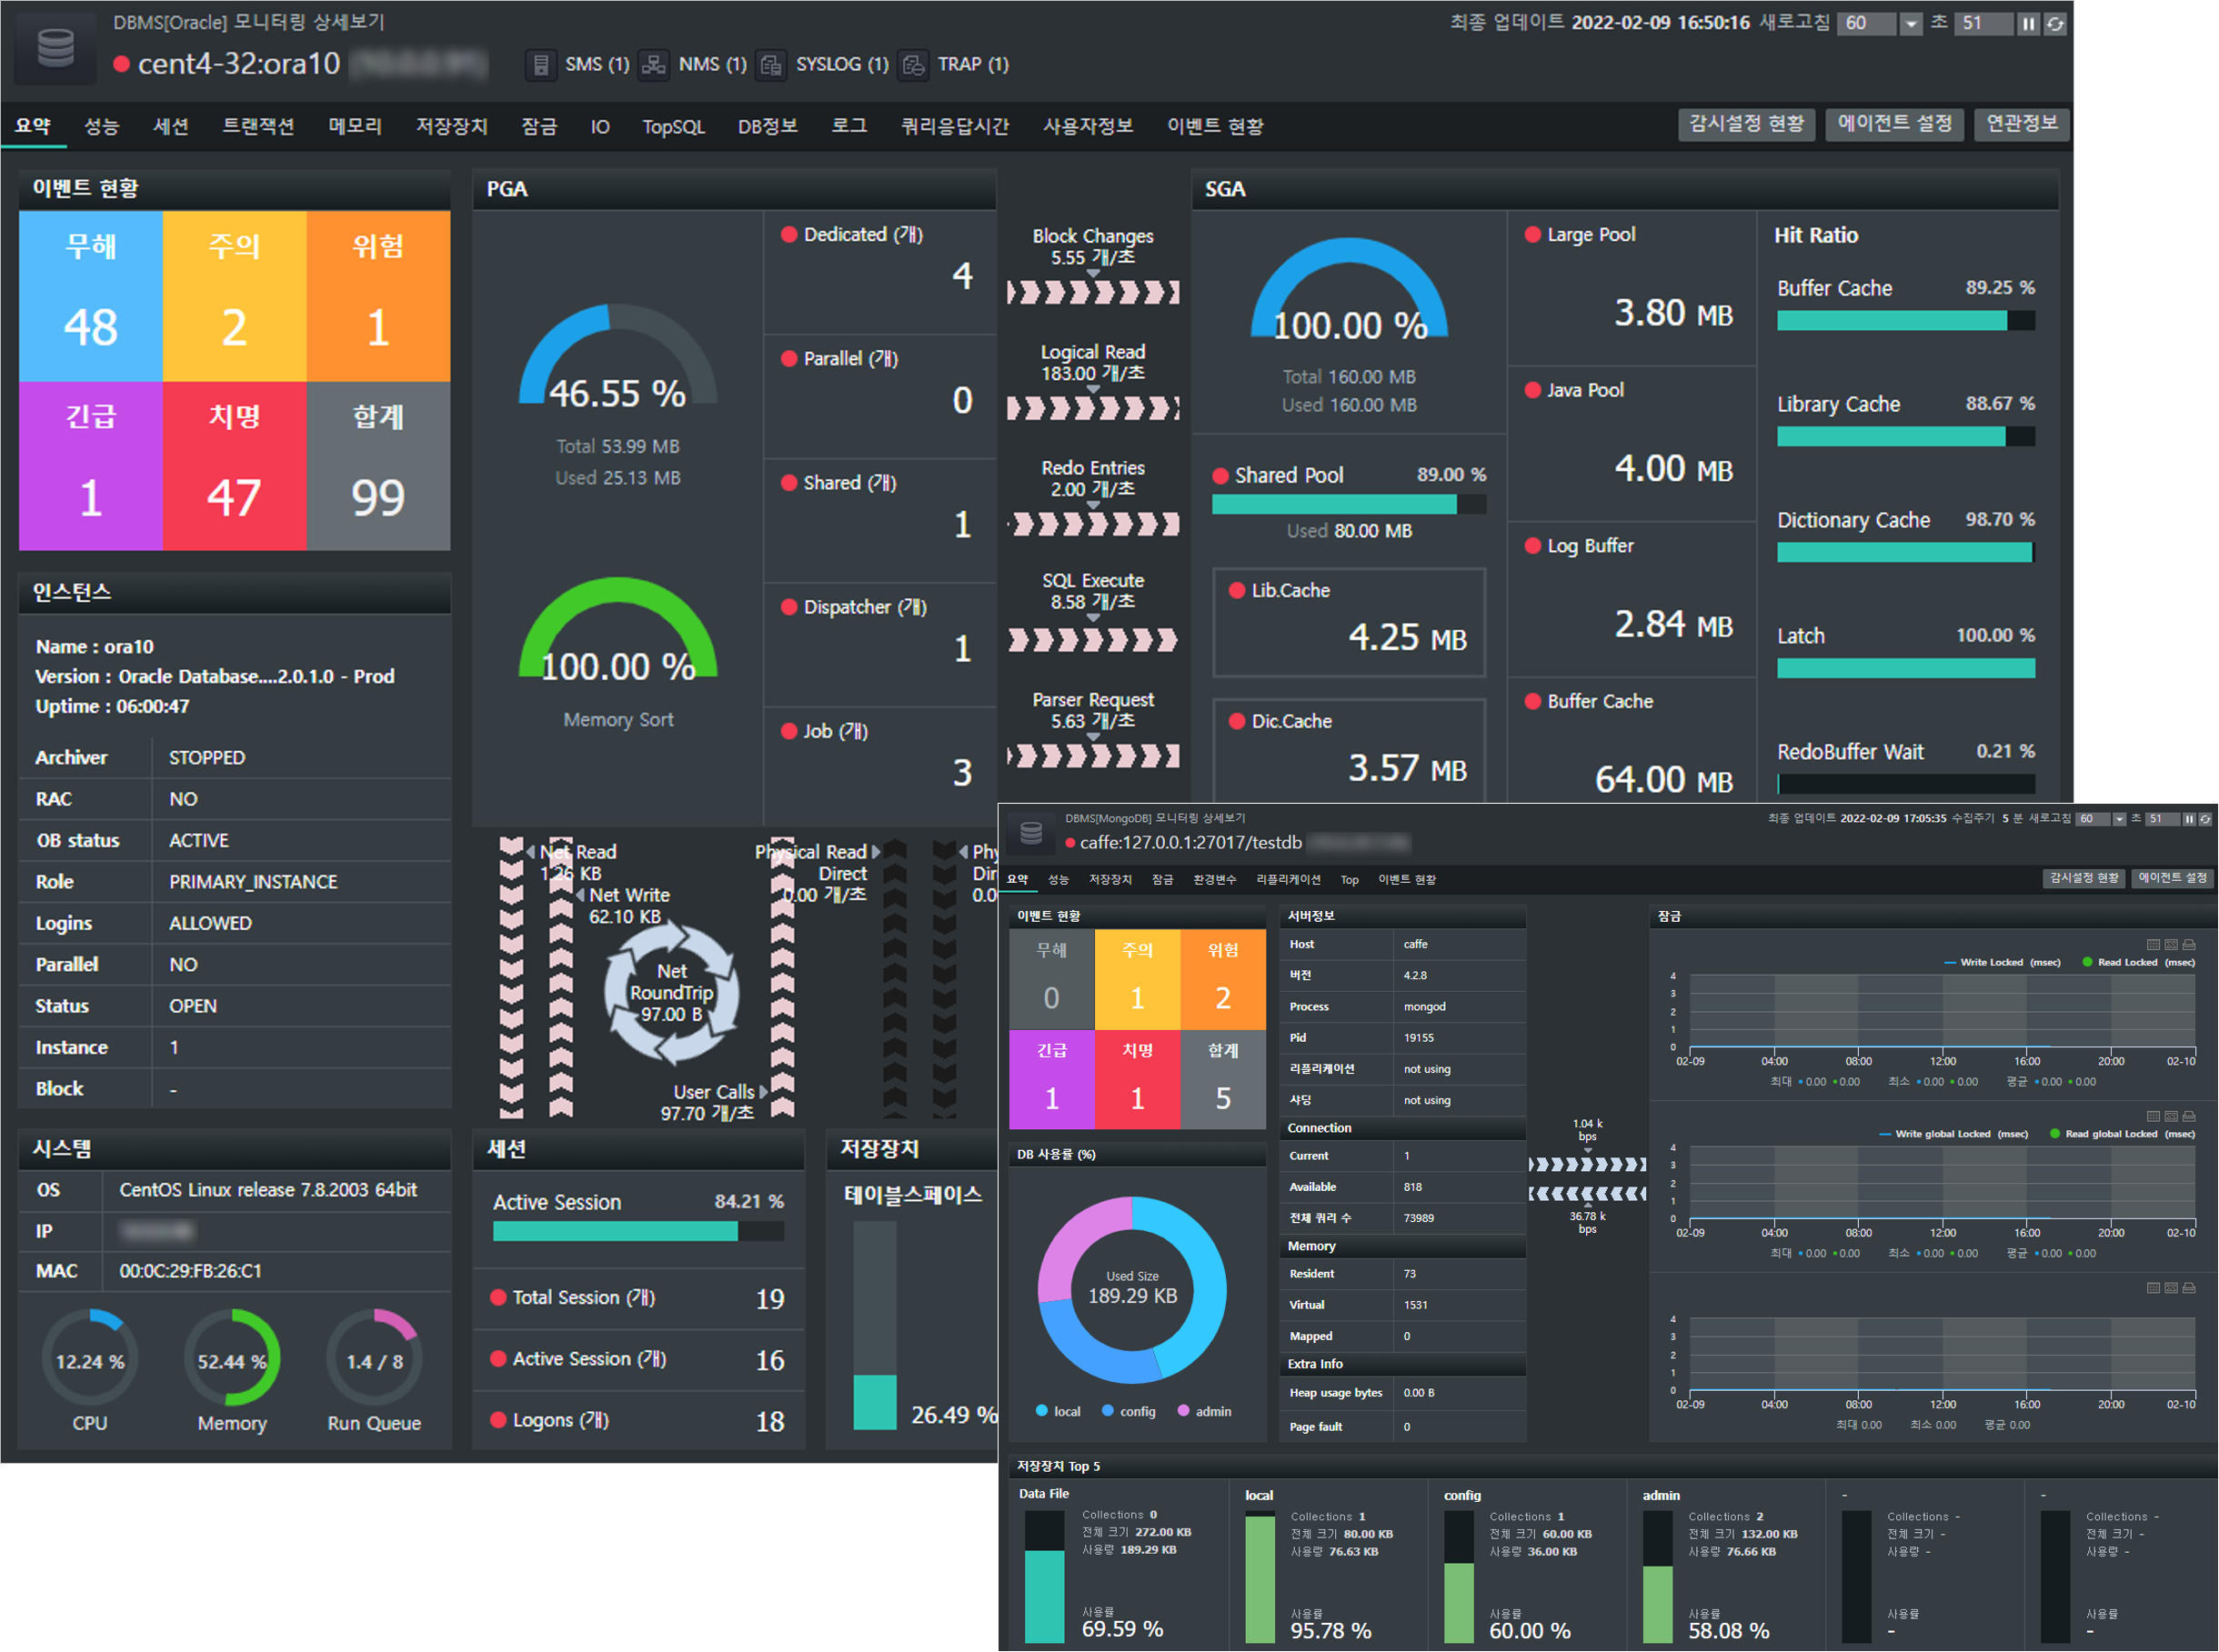Select the 쿼리응답시간 tab
The image size is (2219, 1652).
click(955, 127)
